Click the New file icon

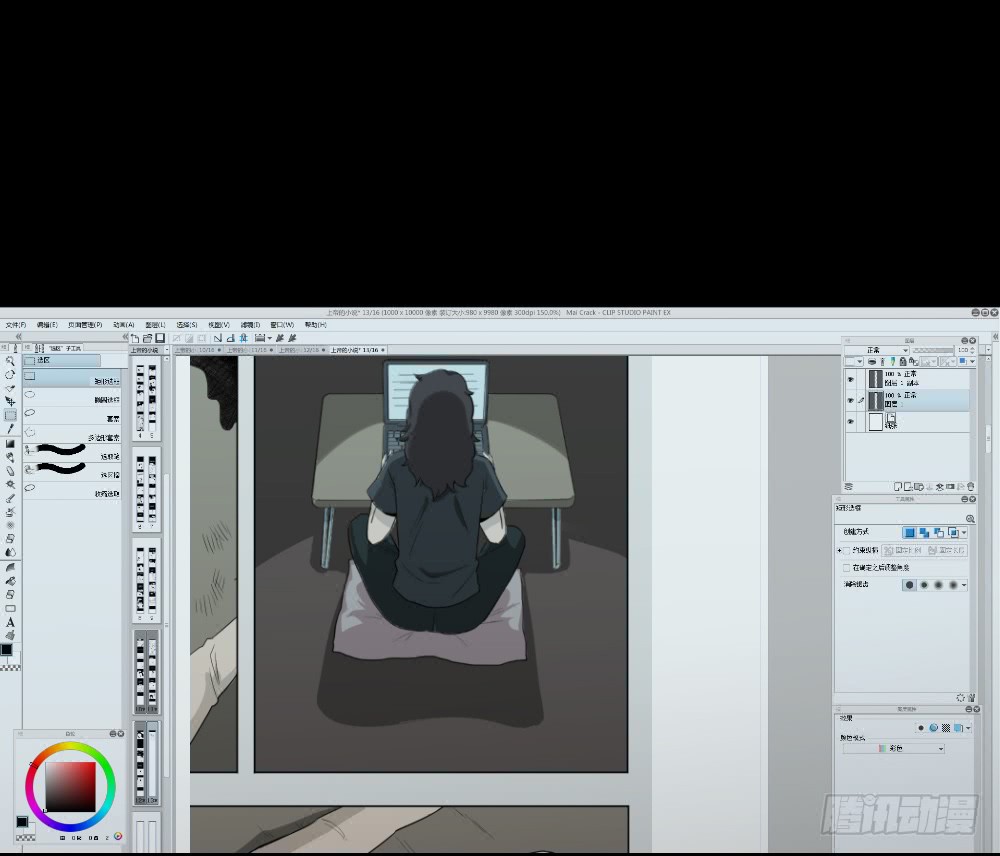tap(136, 339)
